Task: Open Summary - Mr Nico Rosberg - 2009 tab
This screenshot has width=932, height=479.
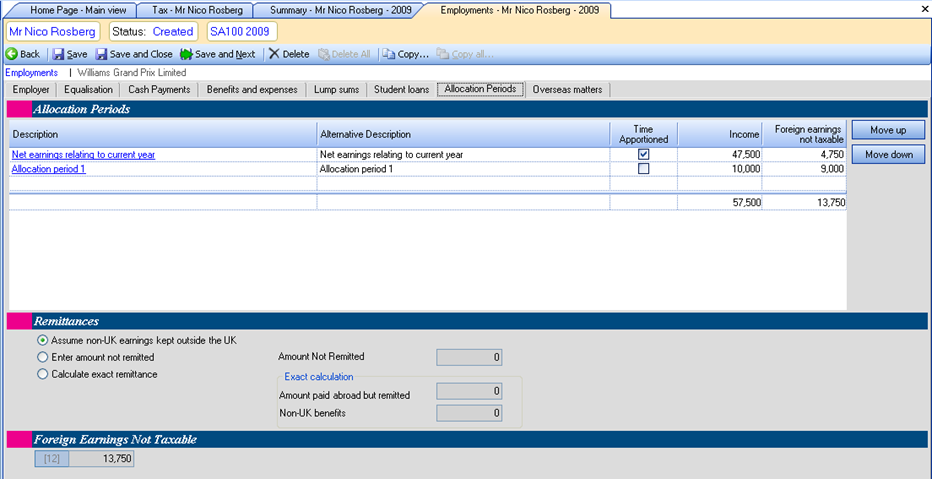Action: 340,10
